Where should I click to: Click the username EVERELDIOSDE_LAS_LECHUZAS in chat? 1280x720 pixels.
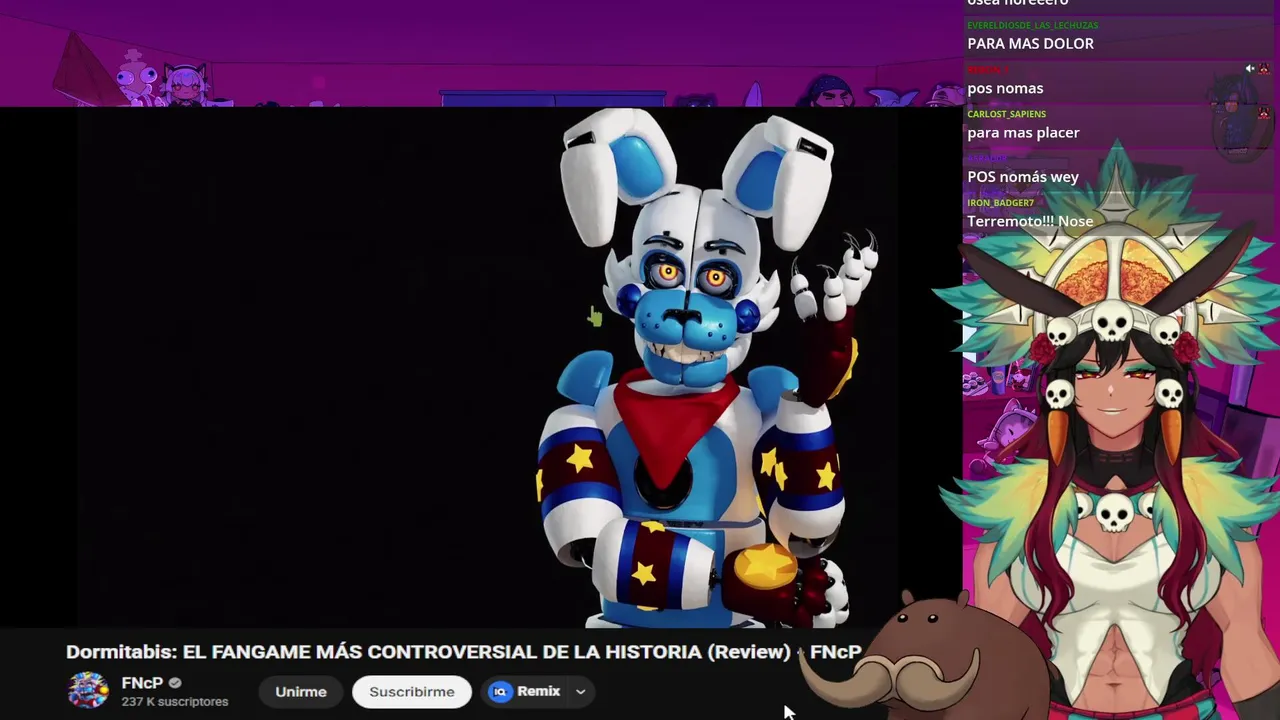pos(1032,25)
